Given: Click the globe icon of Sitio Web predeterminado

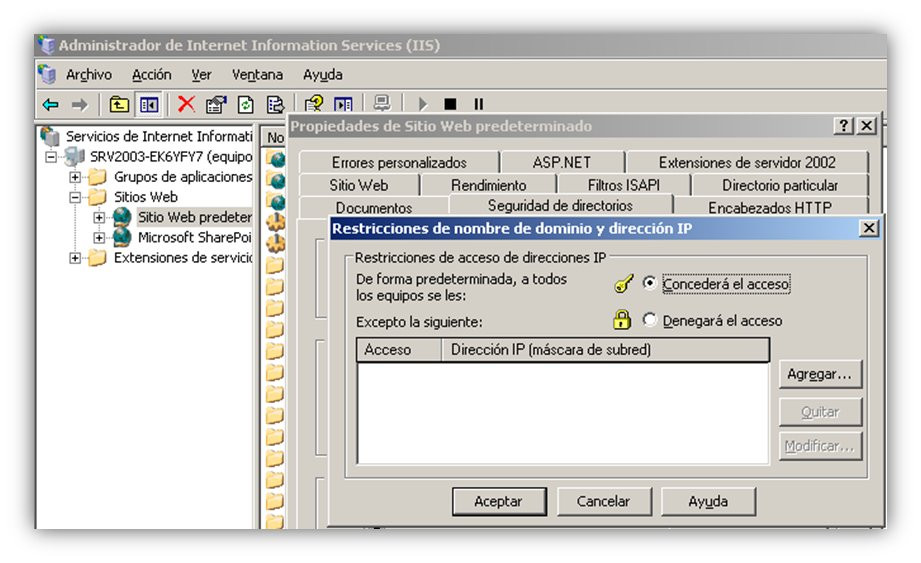Looking at the screenshot, I should [x=122, y=217].
